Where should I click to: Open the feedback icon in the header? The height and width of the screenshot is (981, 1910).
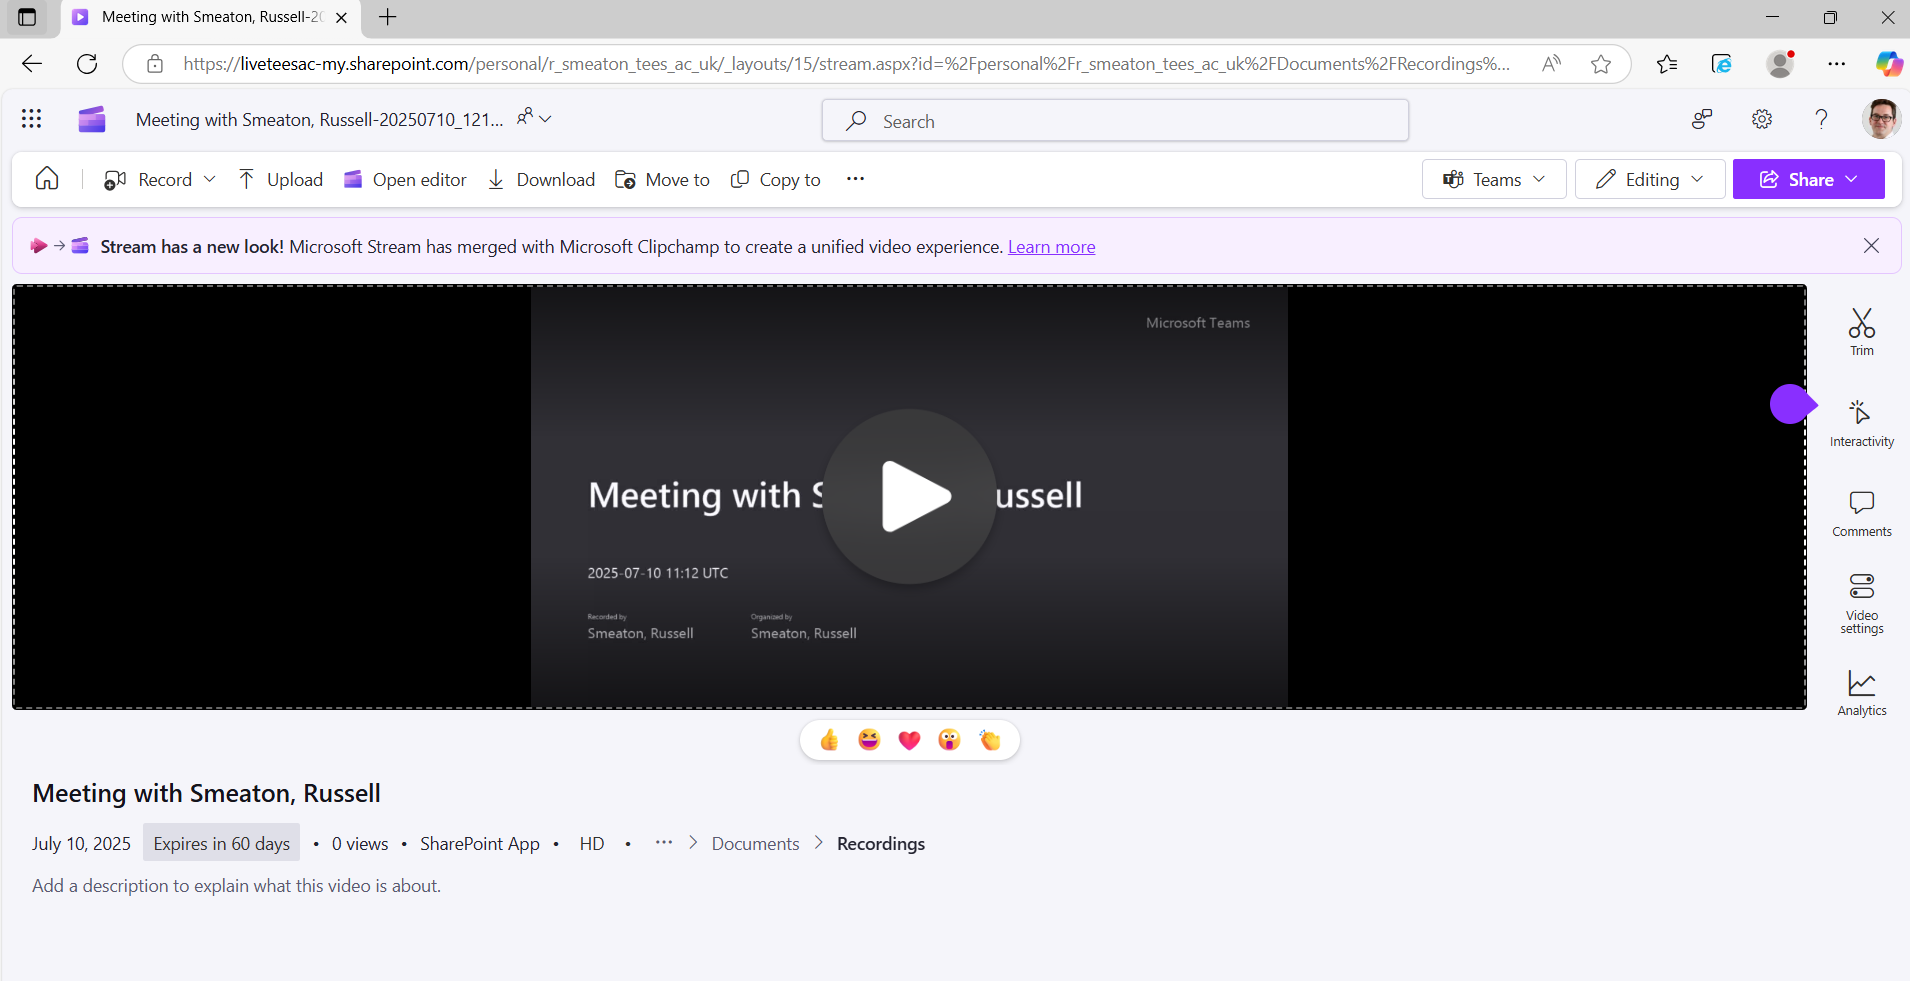coord(1702,120)
